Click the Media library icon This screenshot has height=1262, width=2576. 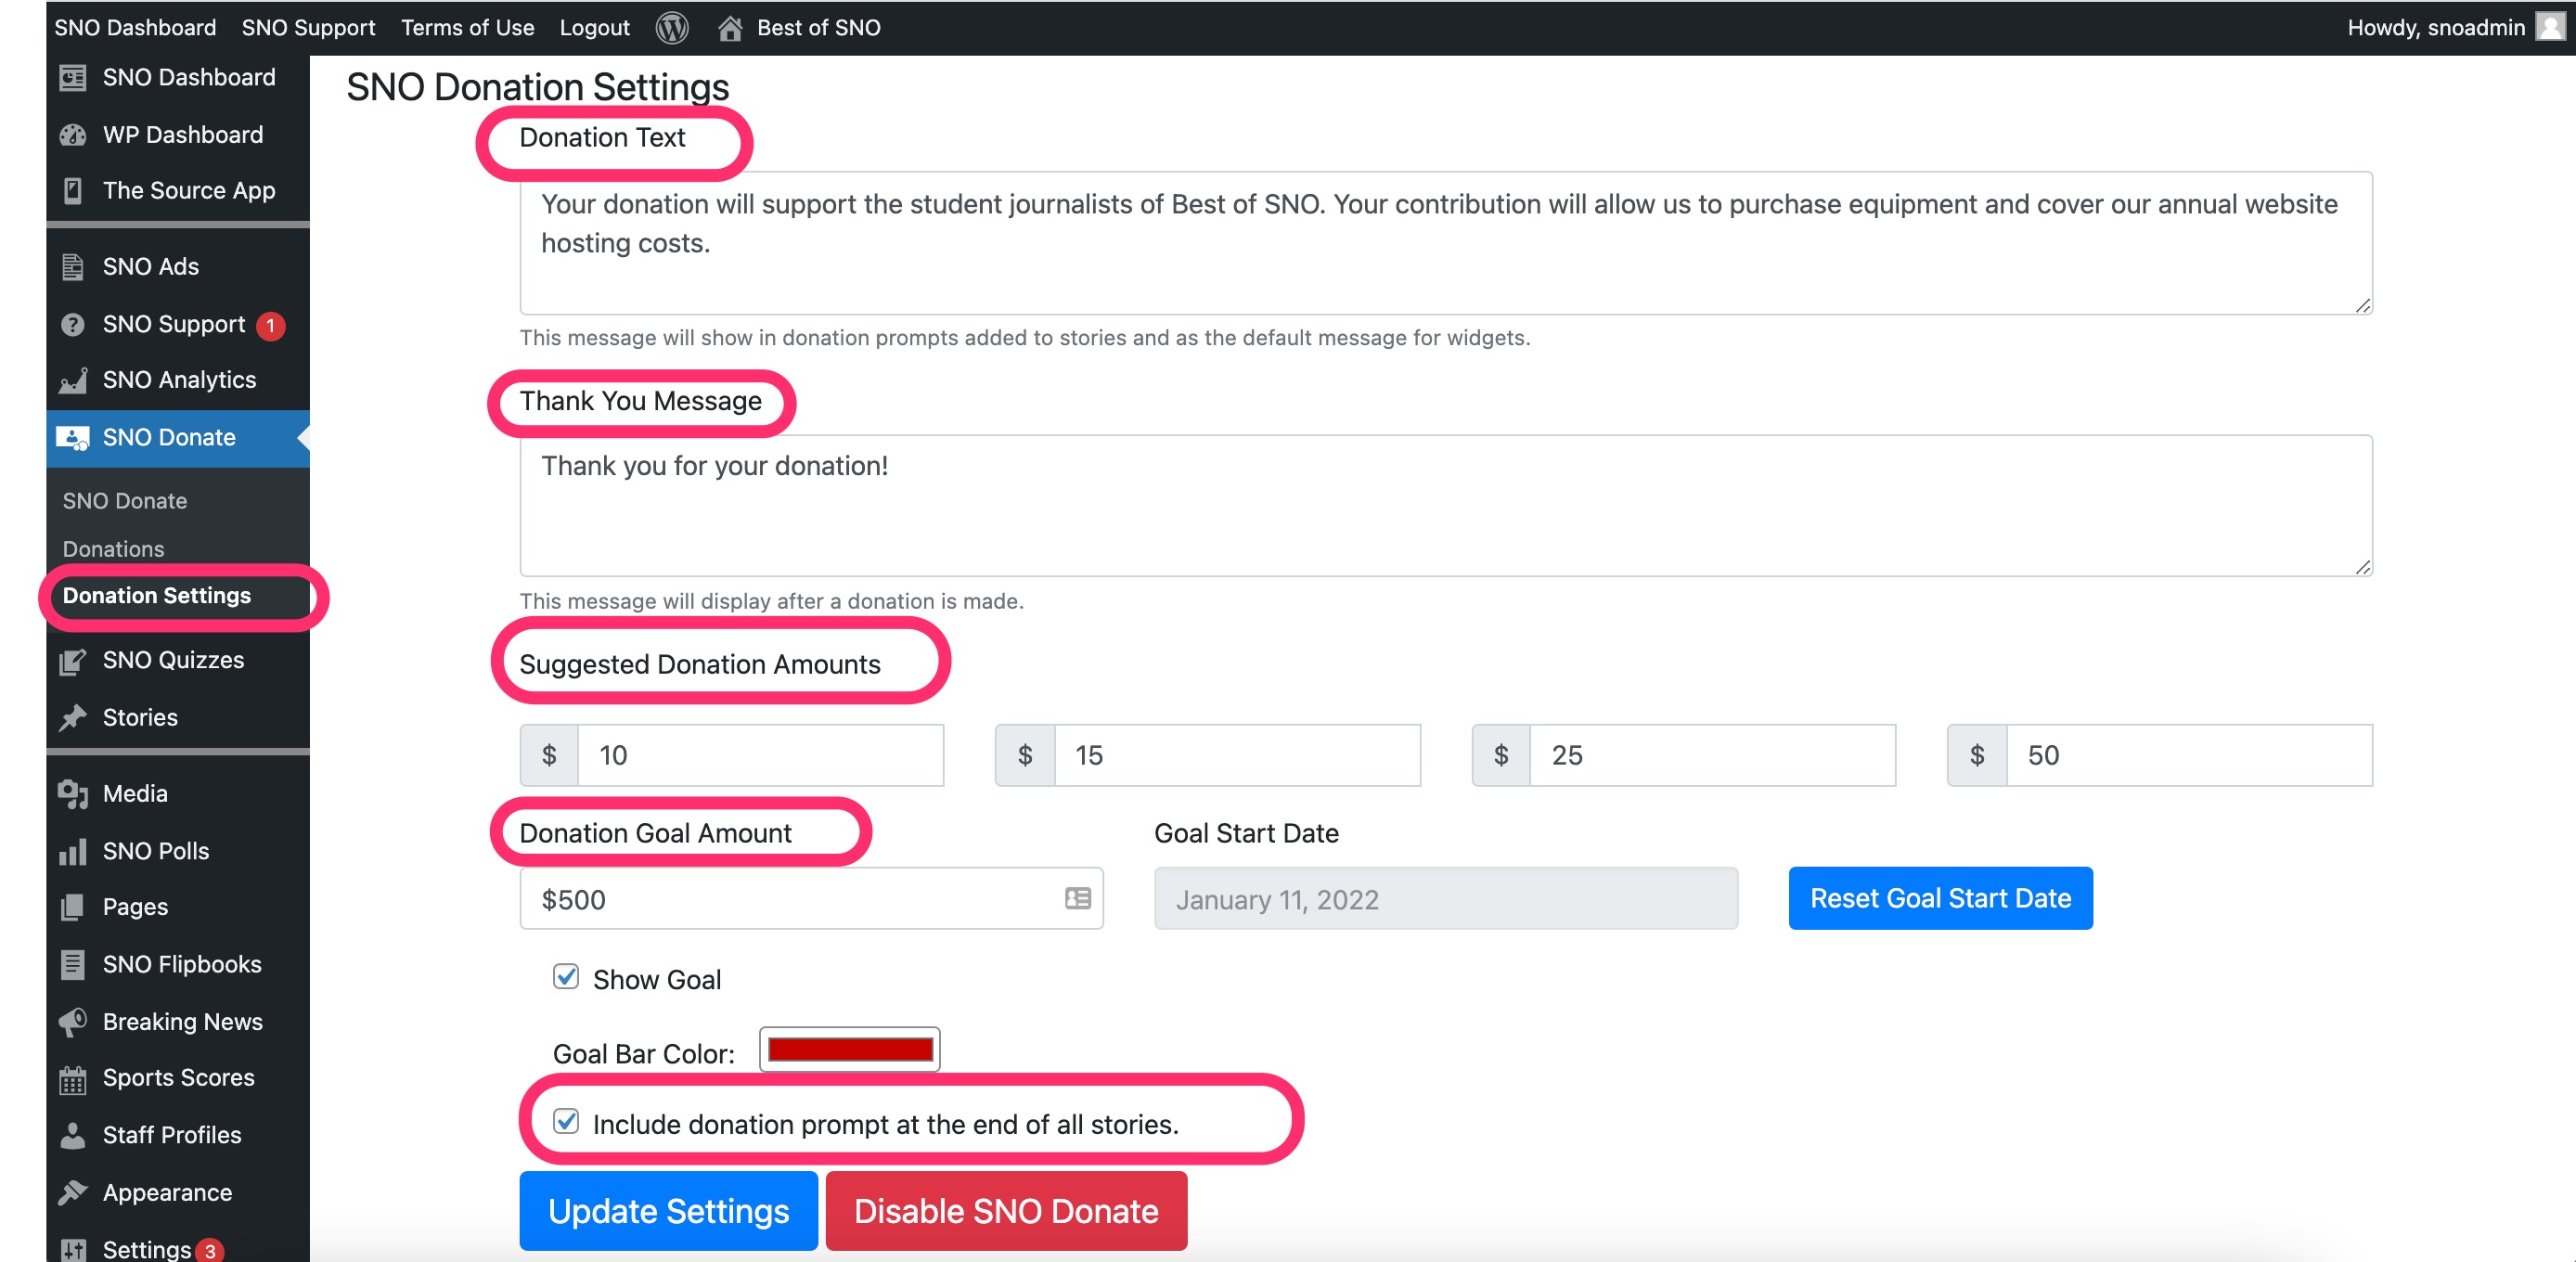[73, 794]
